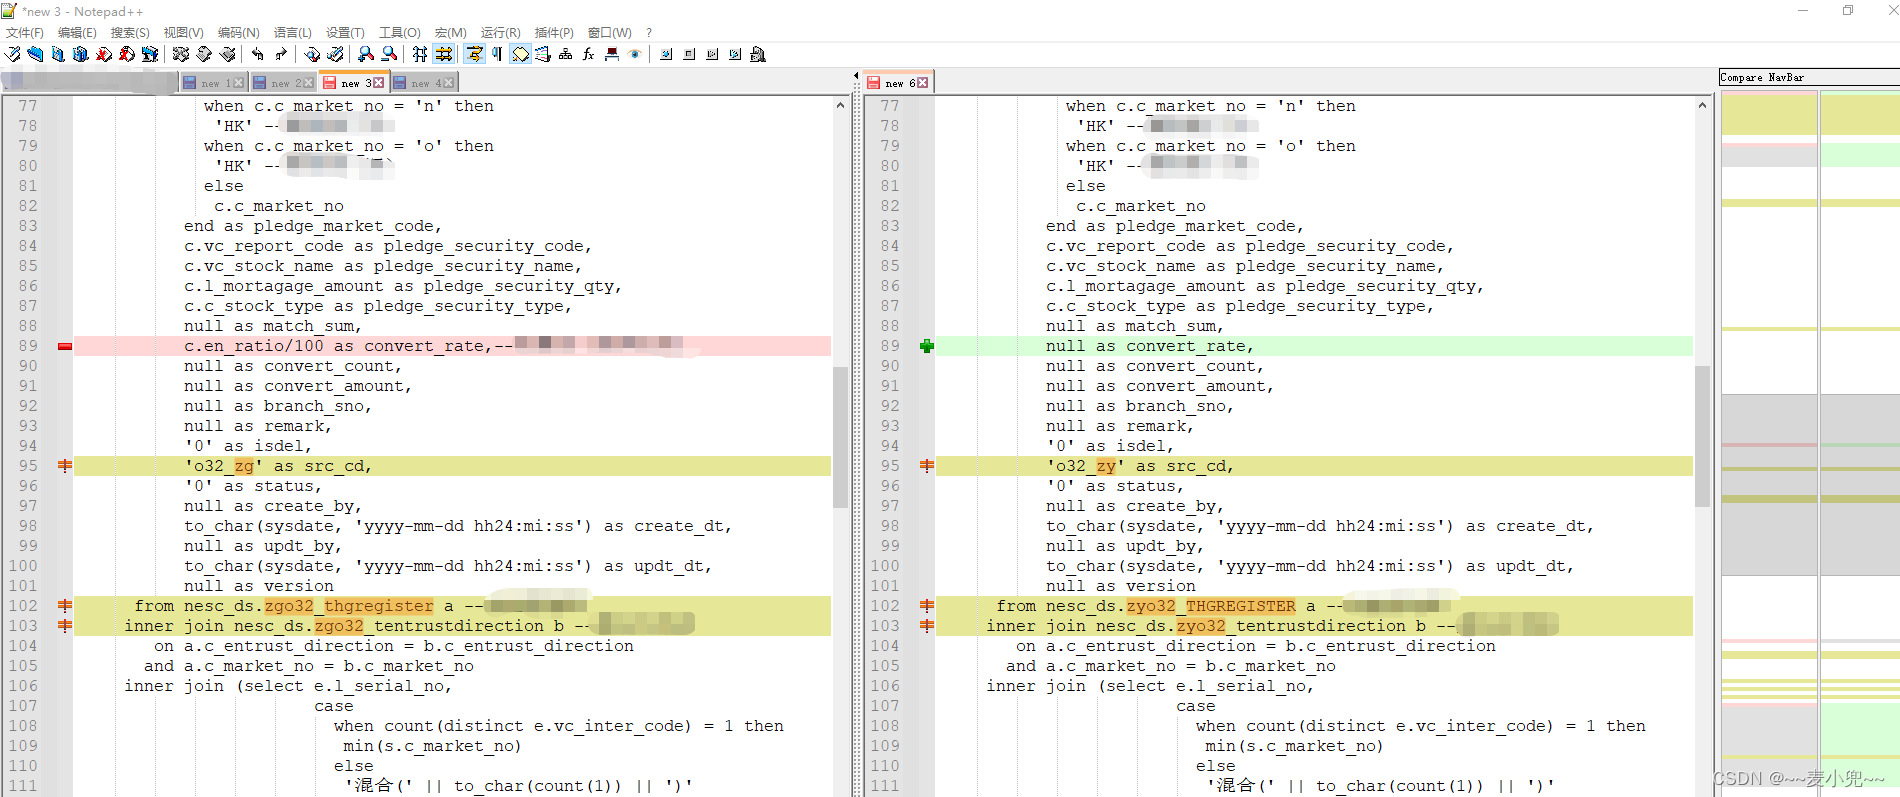Print the document via toolbar icon
The width and height of the screenshot is (1900, 797).
tap(150, 54)
